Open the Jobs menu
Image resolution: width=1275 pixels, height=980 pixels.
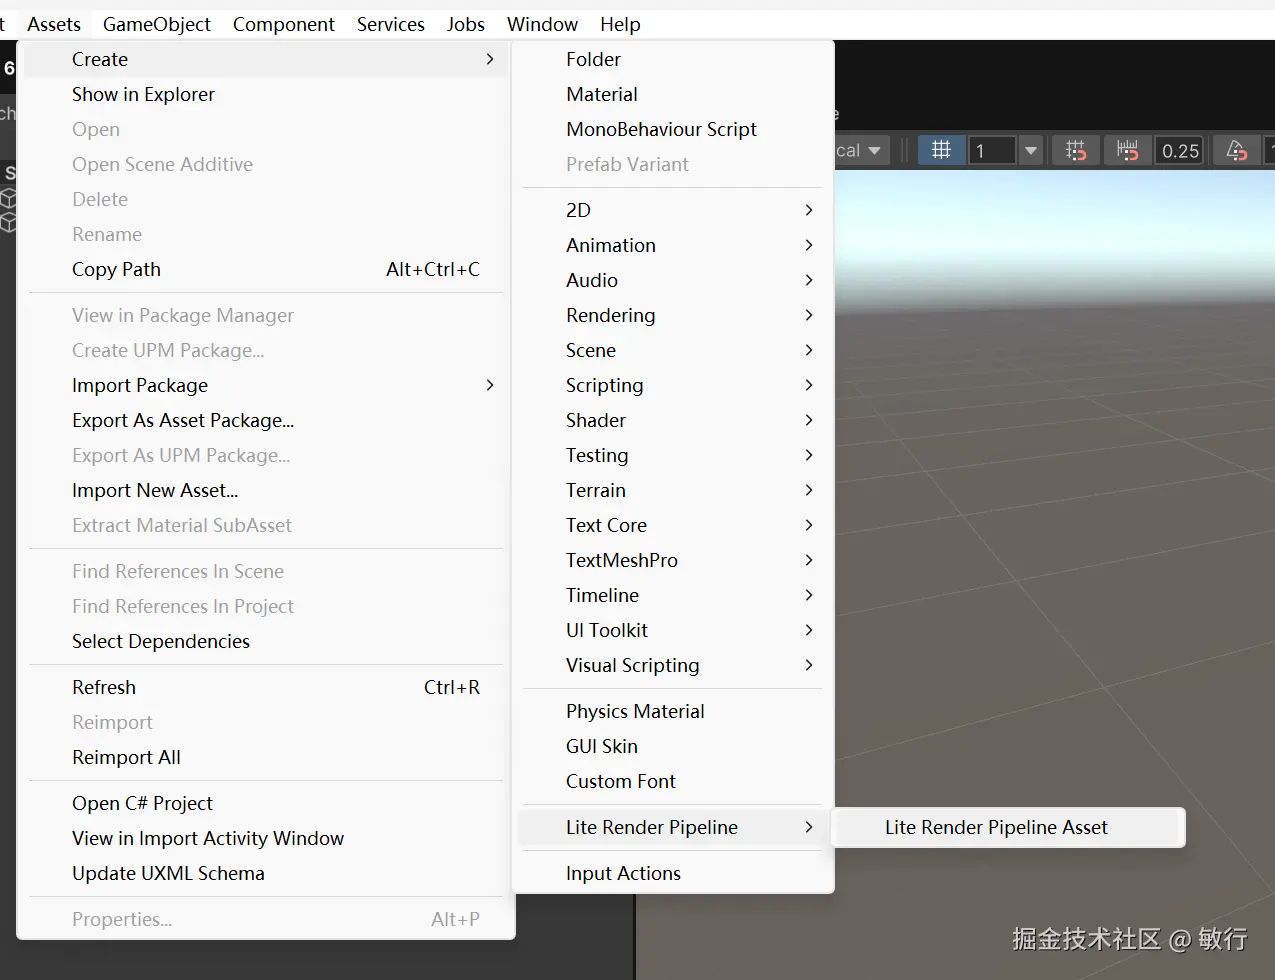pos(466,24)
